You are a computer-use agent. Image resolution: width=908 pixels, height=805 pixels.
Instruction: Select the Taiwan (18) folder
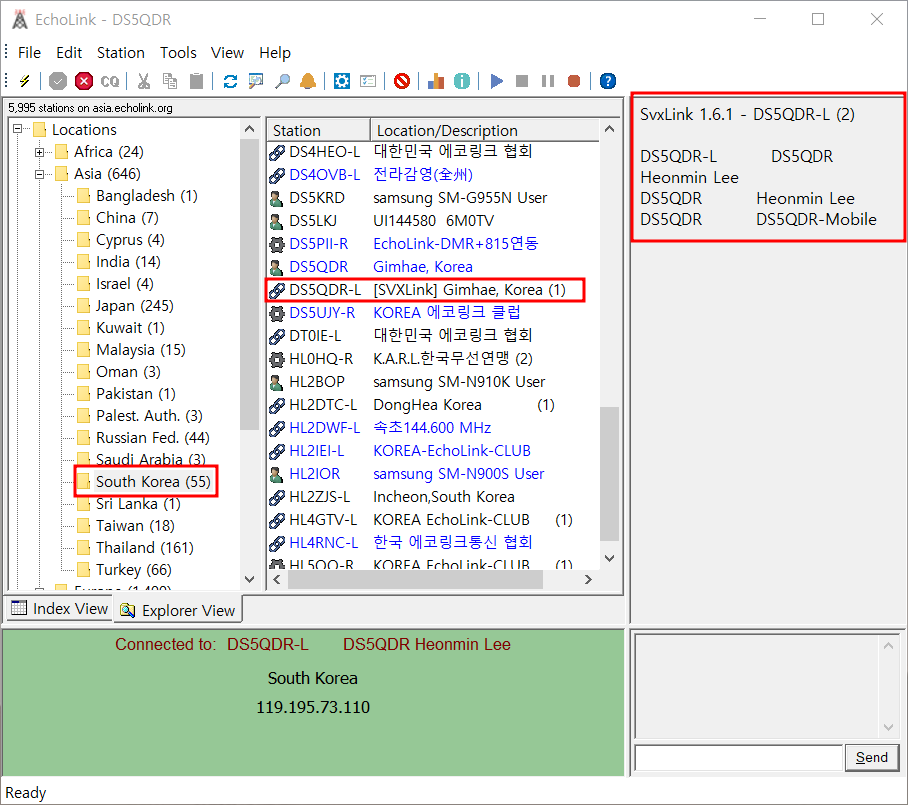click(135, 526)
